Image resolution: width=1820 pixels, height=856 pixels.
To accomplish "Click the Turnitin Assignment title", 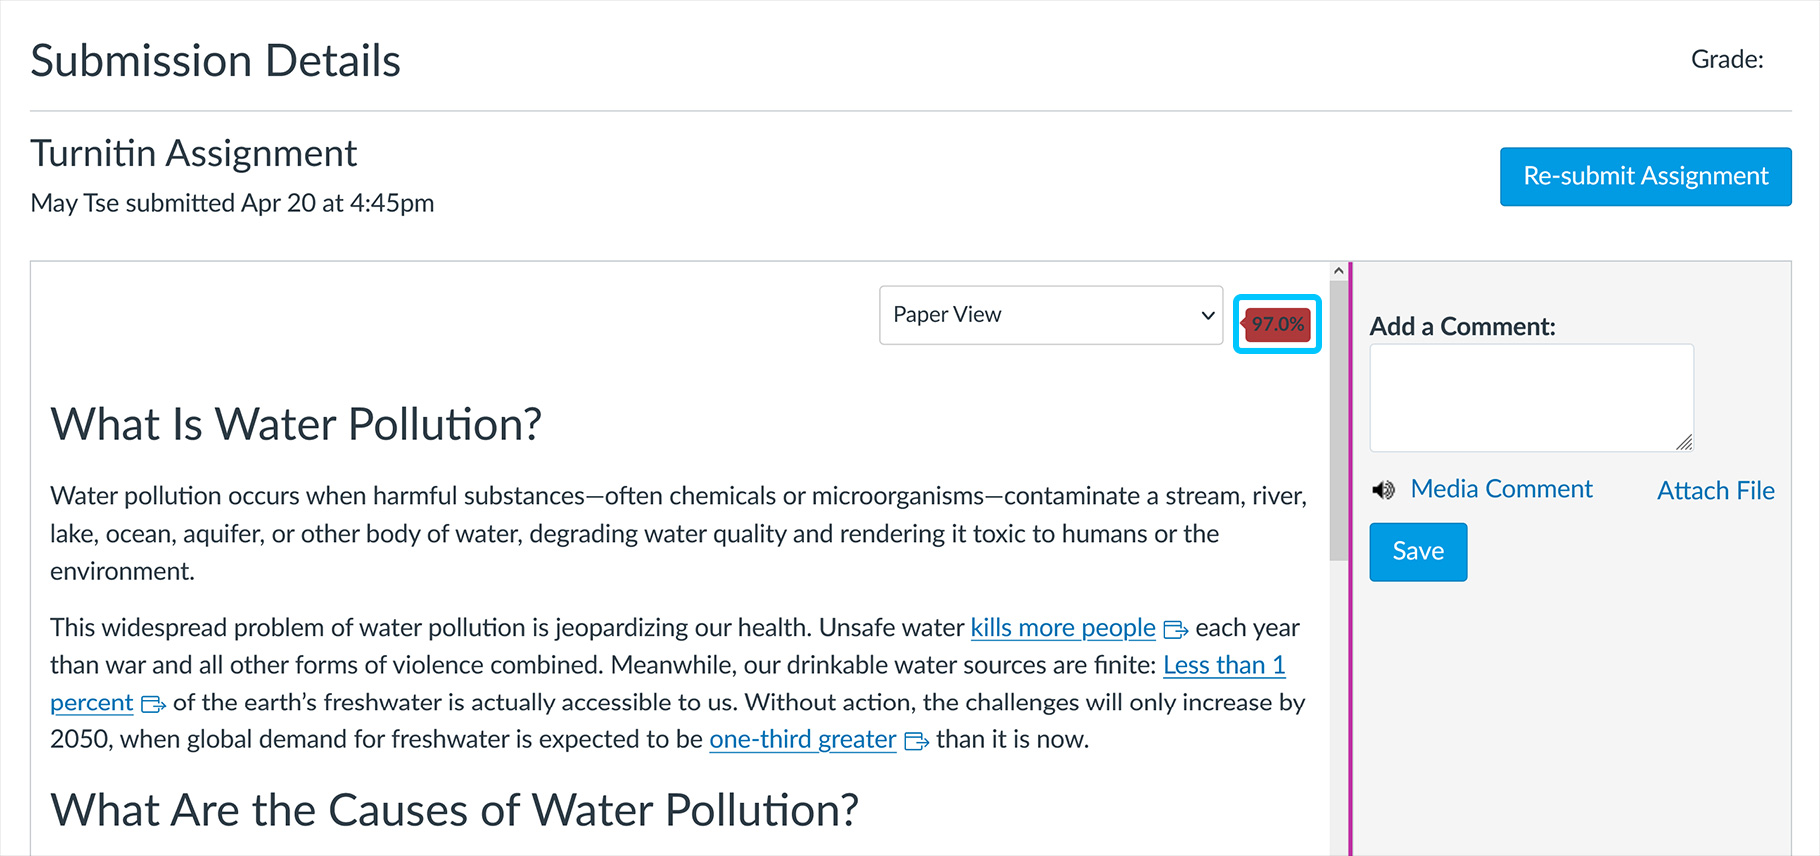I will click(193, 153).
